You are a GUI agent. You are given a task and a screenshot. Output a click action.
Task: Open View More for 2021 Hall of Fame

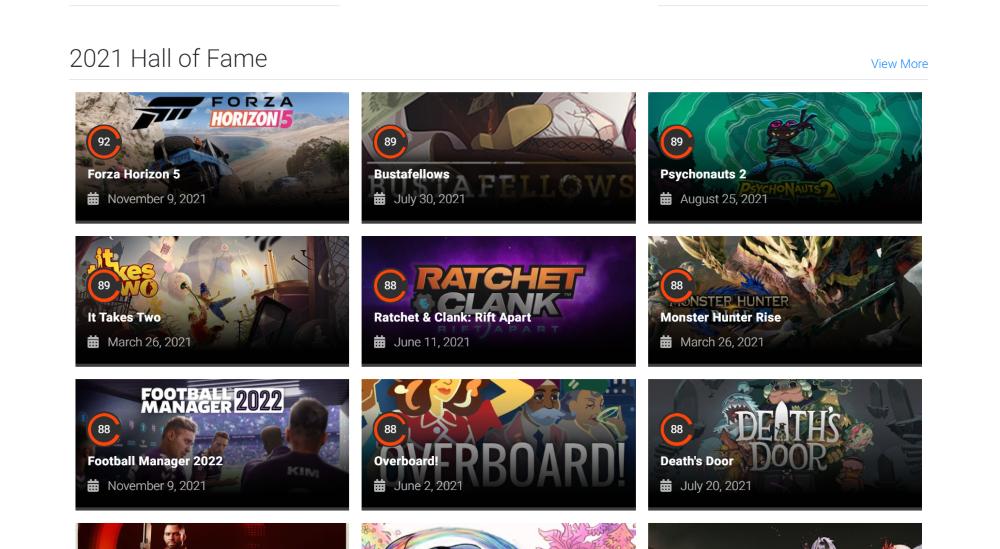click(899, 64)
